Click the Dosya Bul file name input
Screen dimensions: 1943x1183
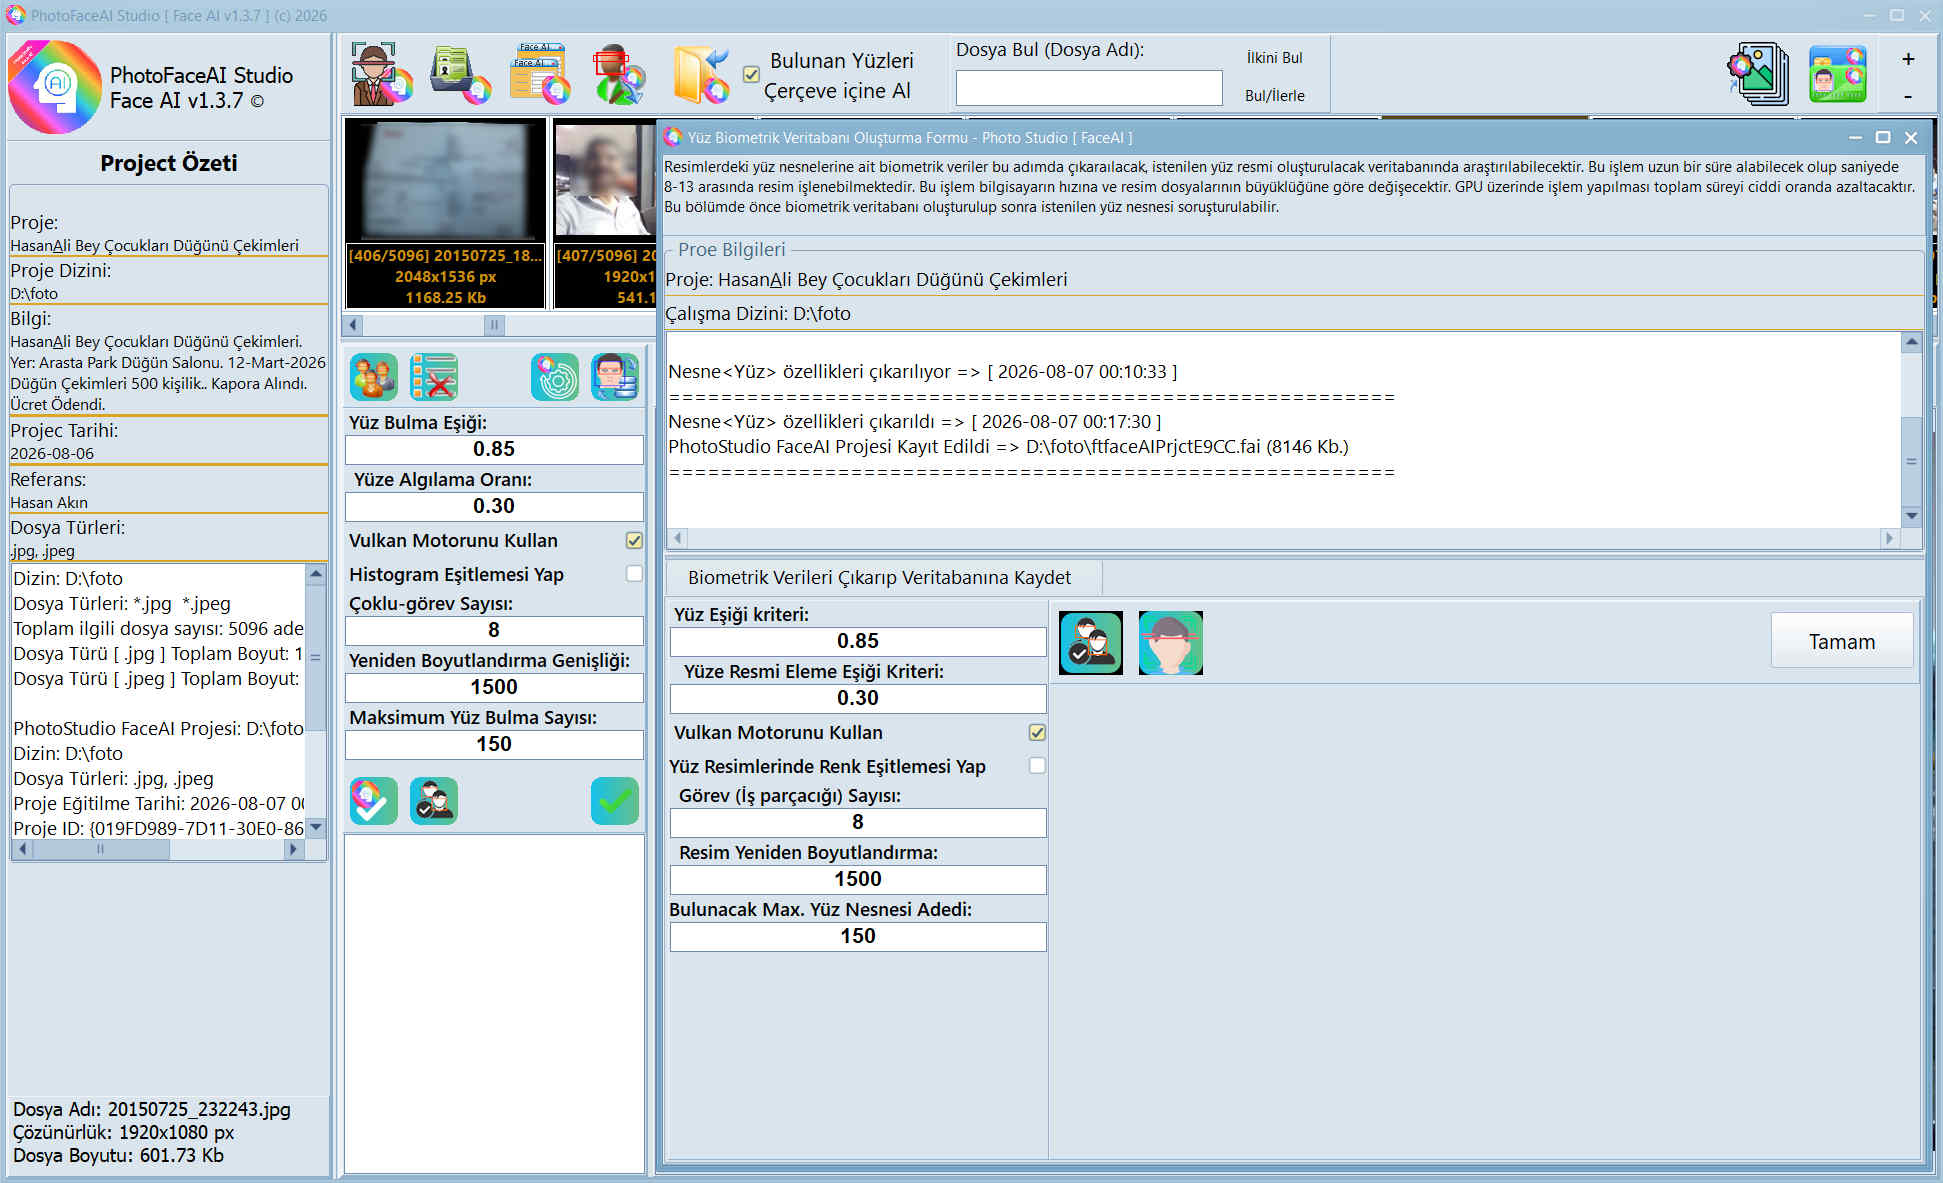[x=1089, y=88]
